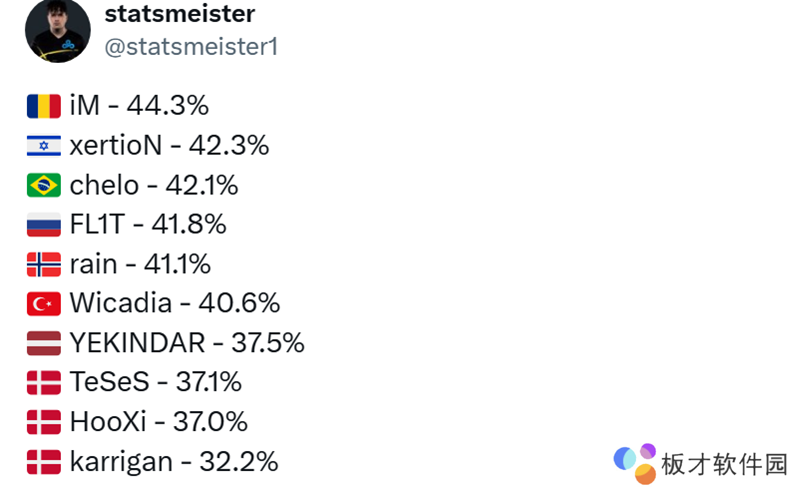Click the iM - 44.3% stat line
Viewport: 800px width, 489px height.
139,106
